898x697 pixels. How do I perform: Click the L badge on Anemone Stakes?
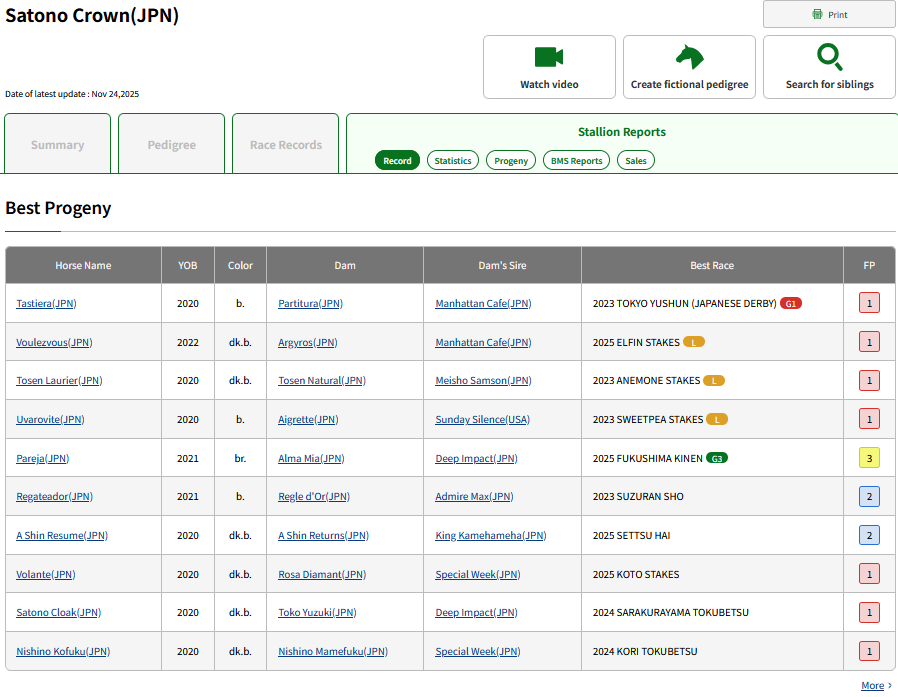click(x=714, y=381)
